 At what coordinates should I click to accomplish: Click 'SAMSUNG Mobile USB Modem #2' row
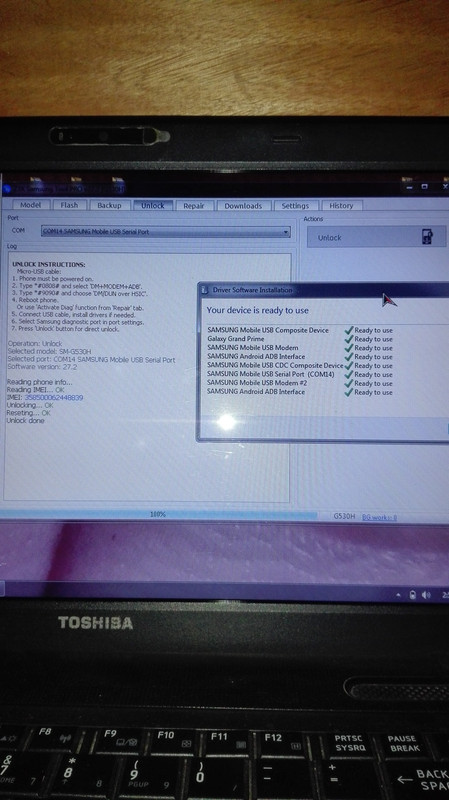(300, 383)
